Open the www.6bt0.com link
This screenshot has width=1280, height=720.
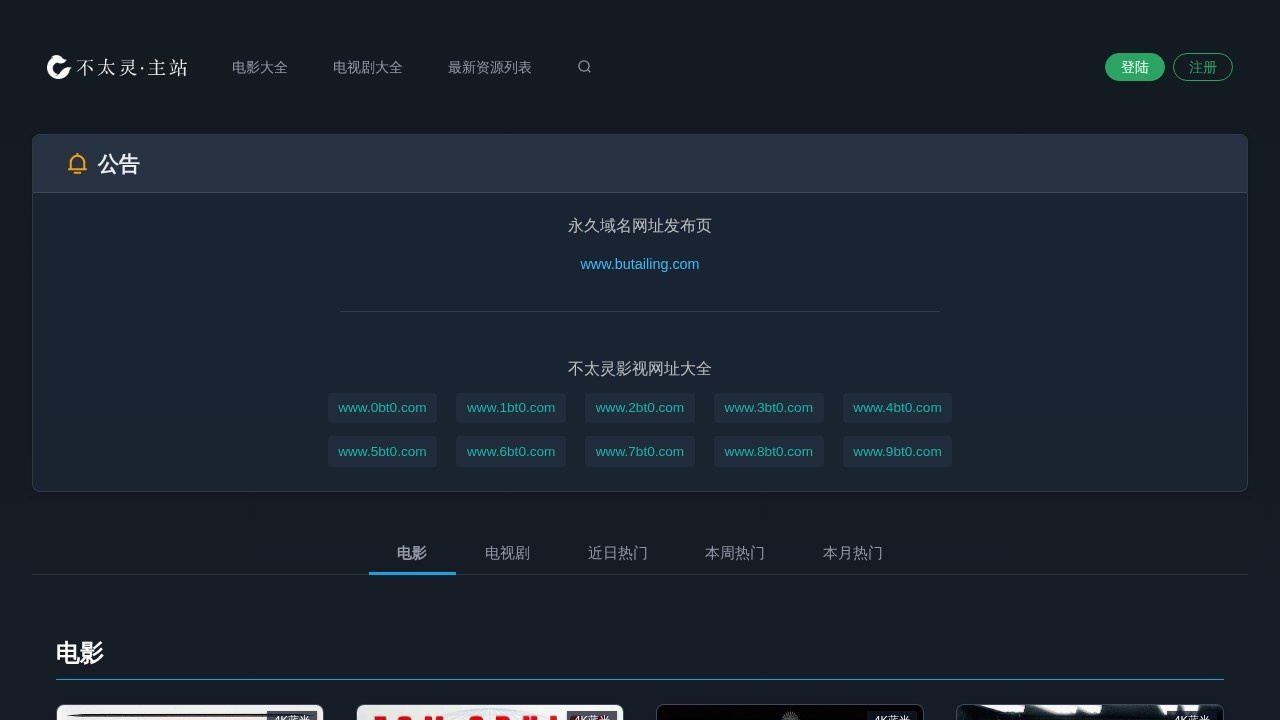point(511,452)
